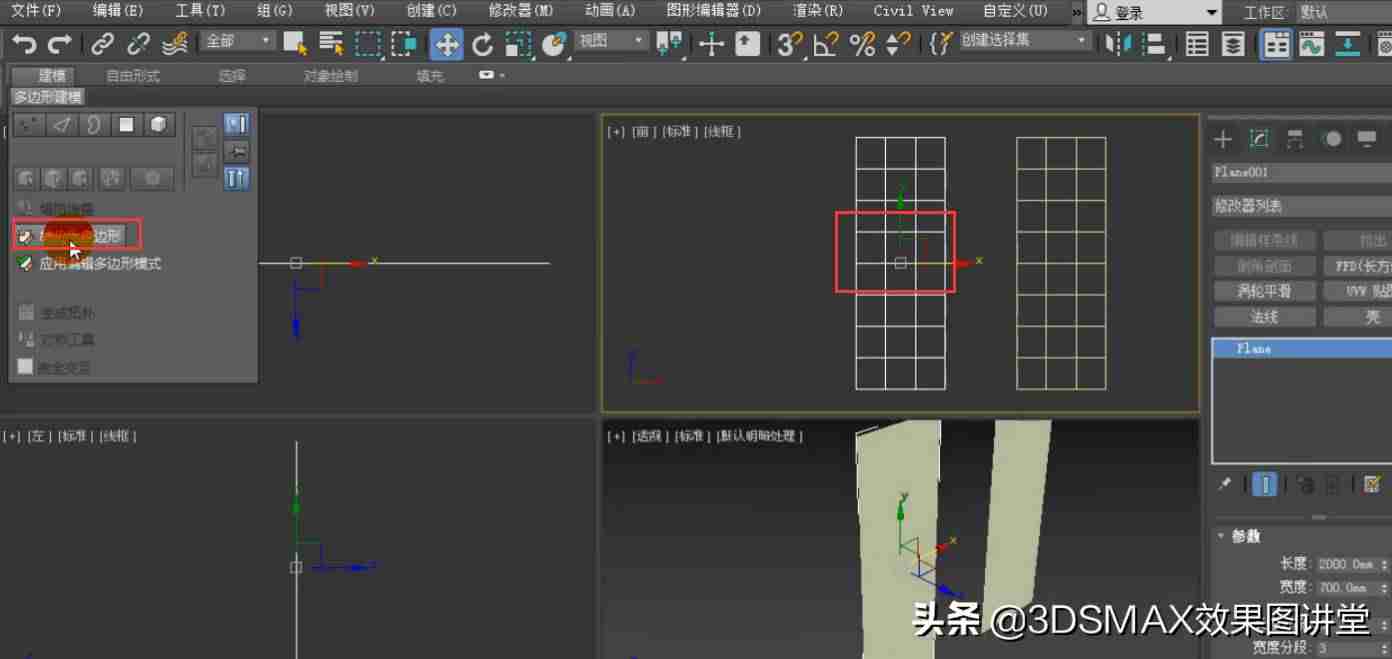1392x659 pixels.
Task: Collapse the 参数 rollout
Action: (x=1246, y=536)
